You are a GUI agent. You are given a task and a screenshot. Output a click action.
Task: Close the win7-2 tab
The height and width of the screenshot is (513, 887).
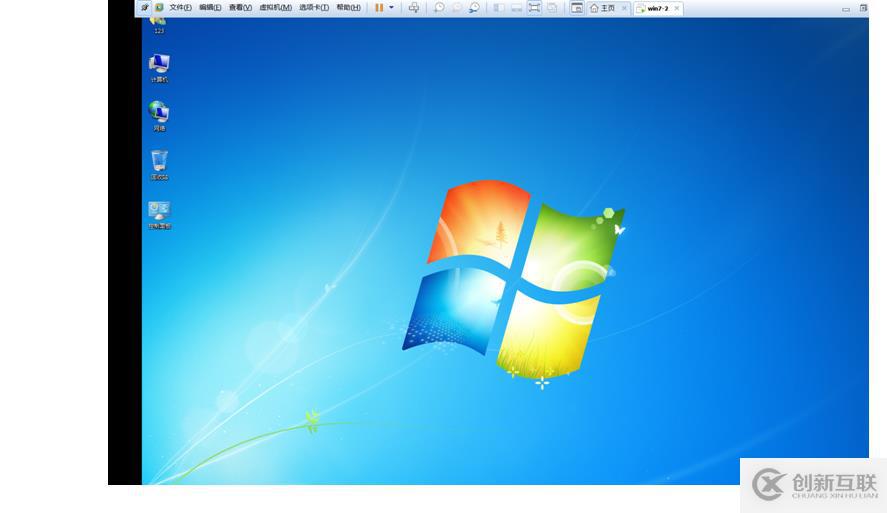click(x=677, y=8)
